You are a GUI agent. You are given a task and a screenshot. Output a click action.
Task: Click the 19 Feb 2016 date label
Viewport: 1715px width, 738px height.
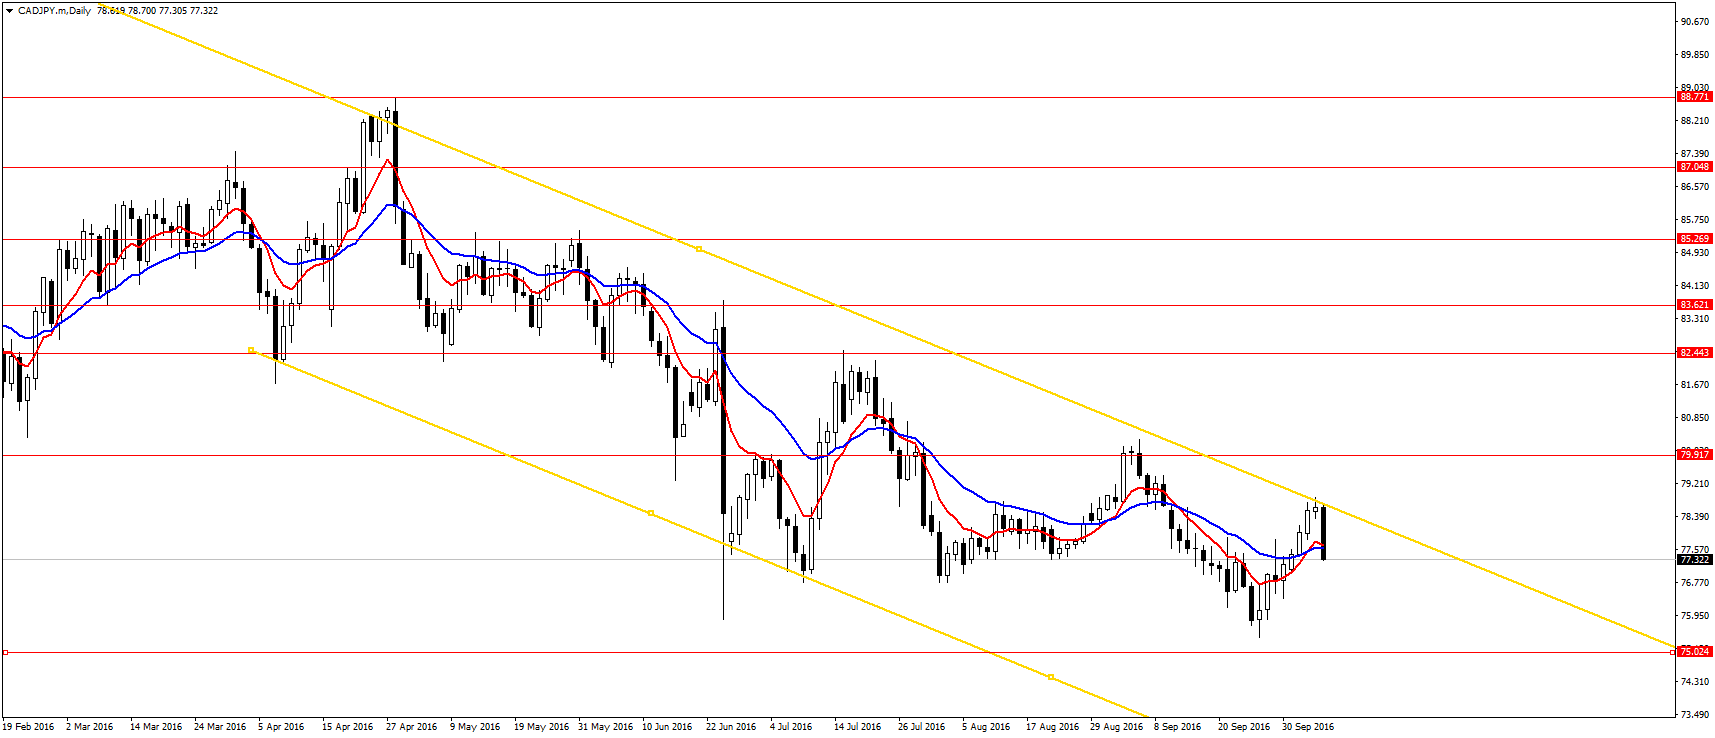[x=28, y=727]
